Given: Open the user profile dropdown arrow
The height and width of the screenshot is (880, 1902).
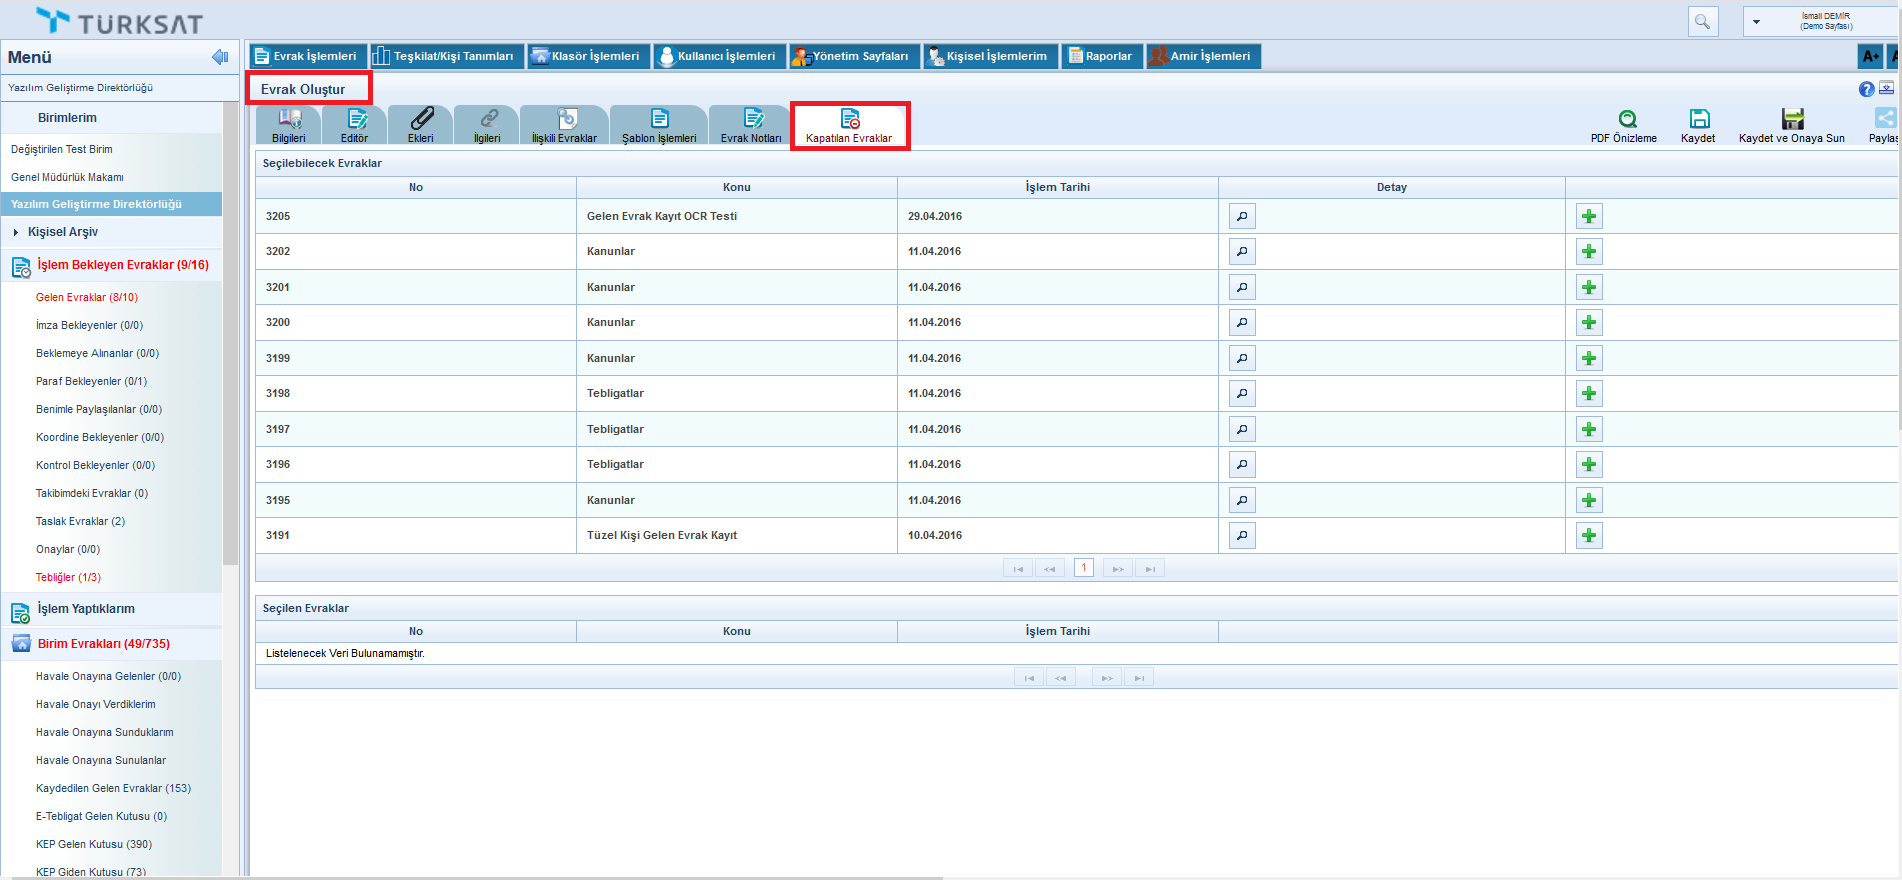Looking at the screenshot, I should coord(1757,22).
